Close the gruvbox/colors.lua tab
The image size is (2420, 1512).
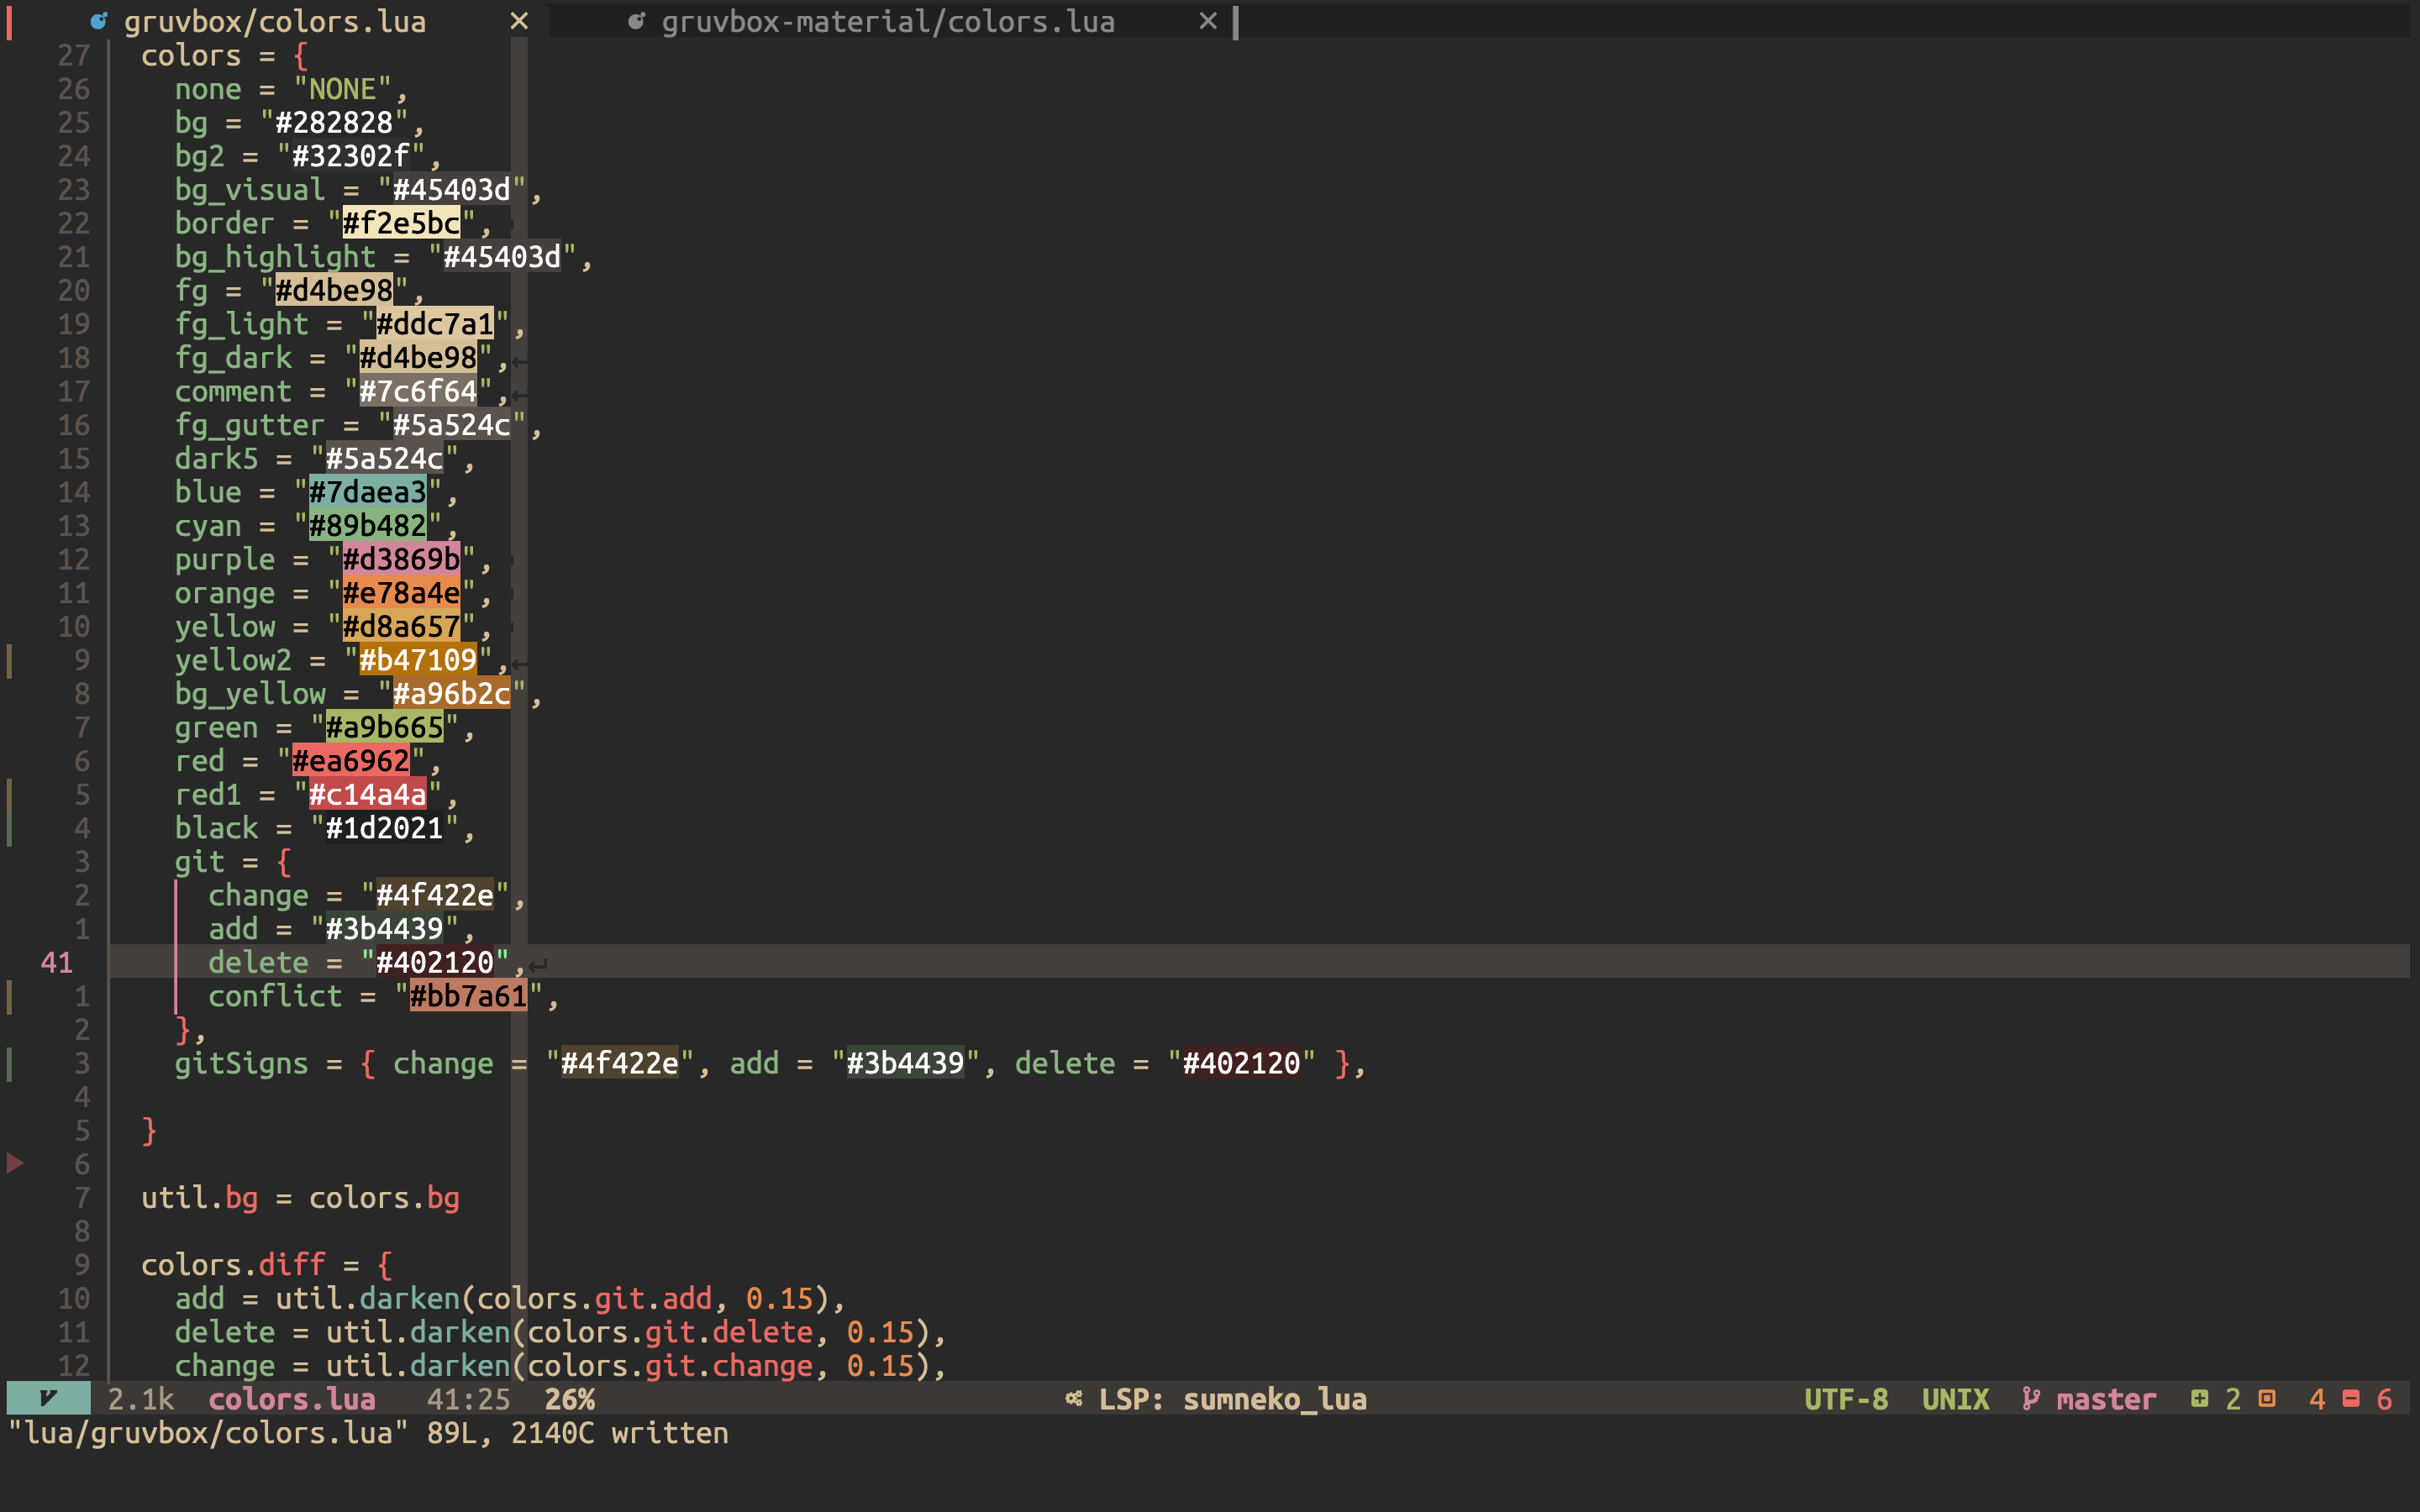[x=518, y=21]
